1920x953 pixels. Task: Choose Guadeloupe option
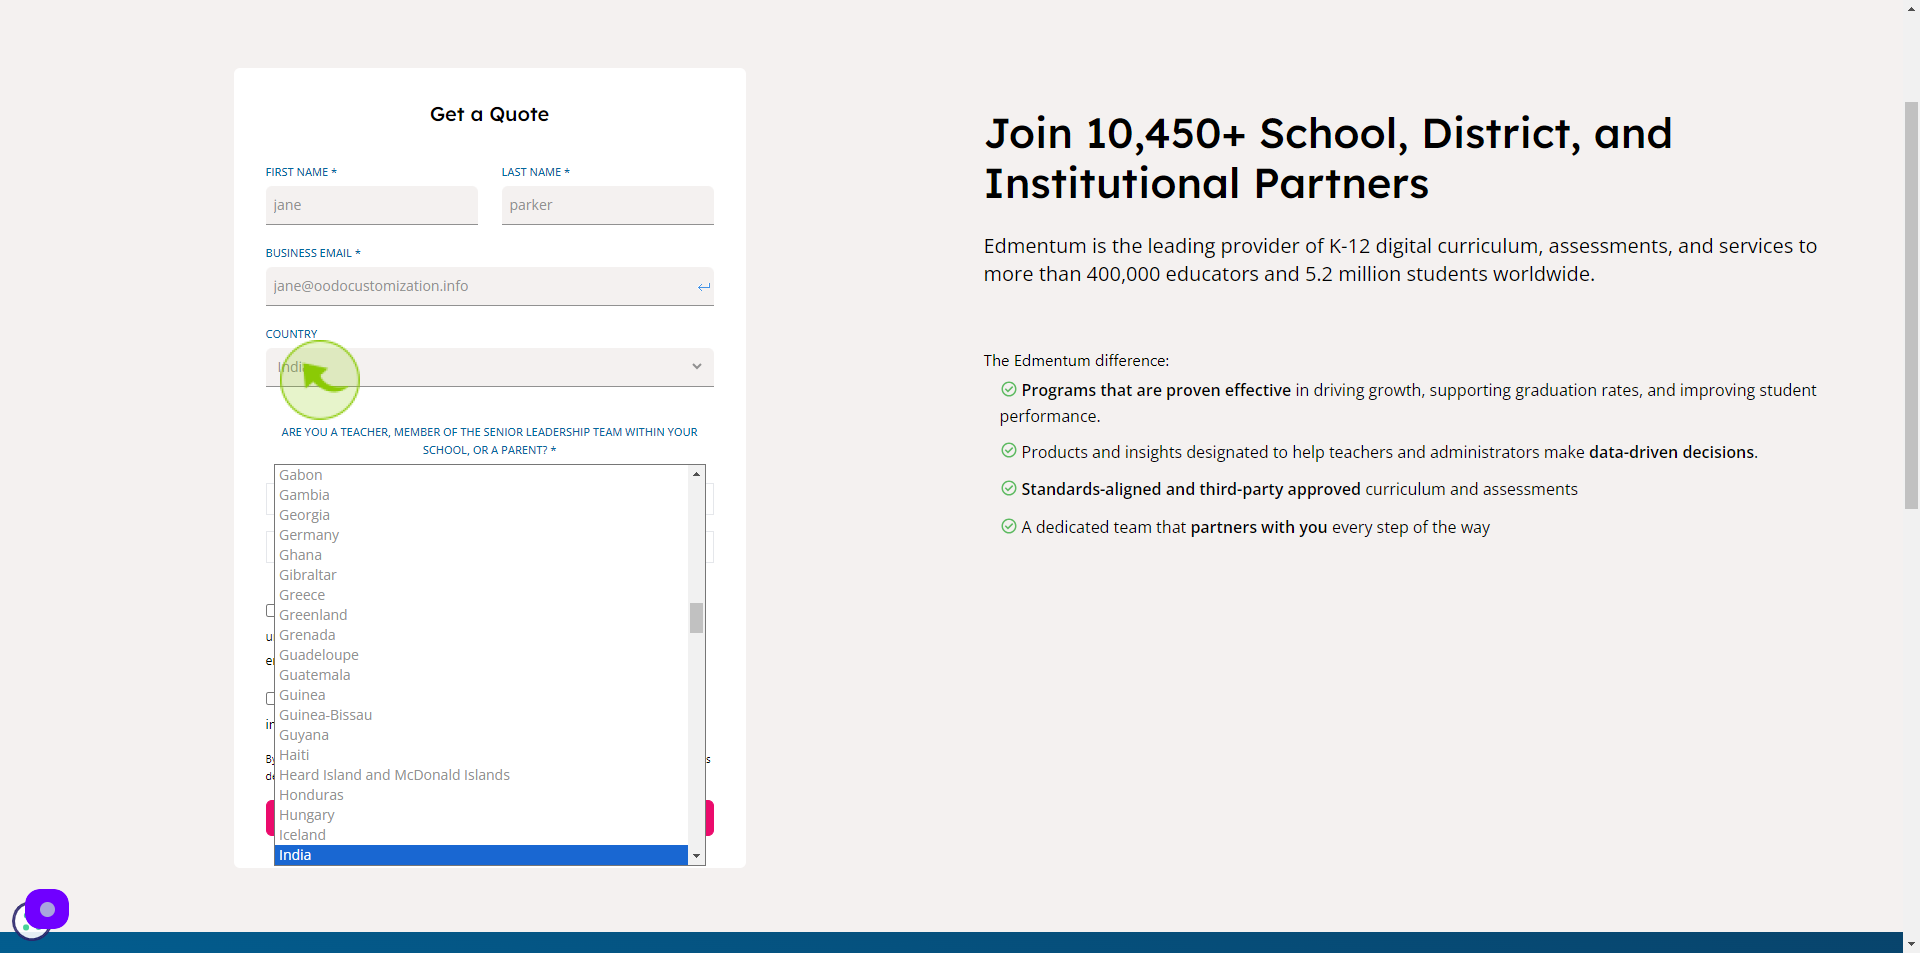point(481,655)
